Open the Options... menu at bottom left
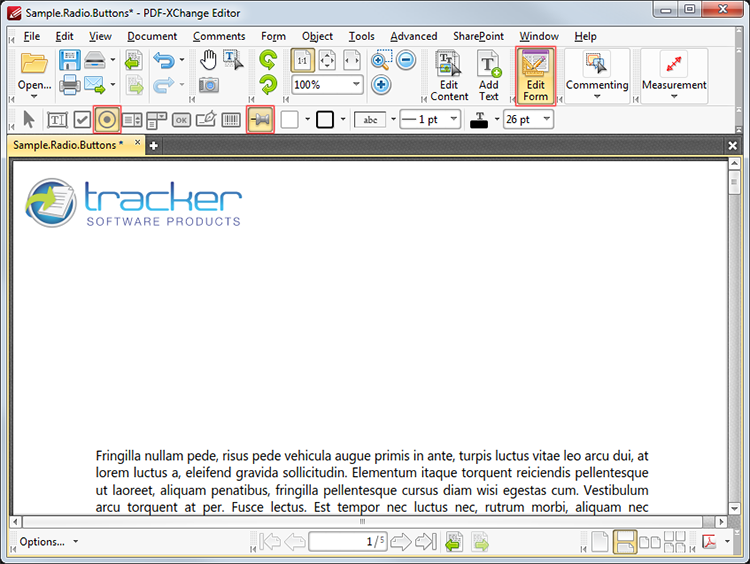Screen dimensions: 750x564 tap(48, 542)
